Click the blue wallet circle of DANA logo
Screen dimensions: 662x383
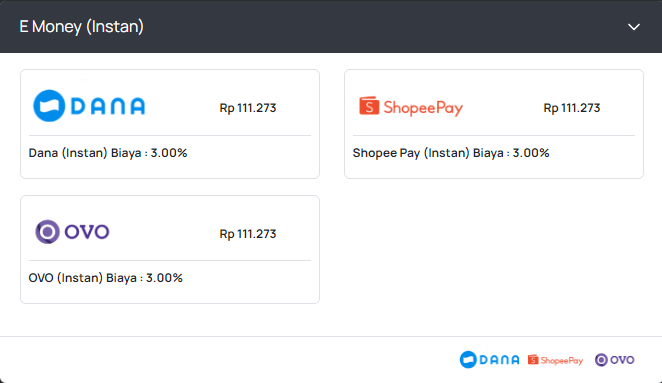49,106
